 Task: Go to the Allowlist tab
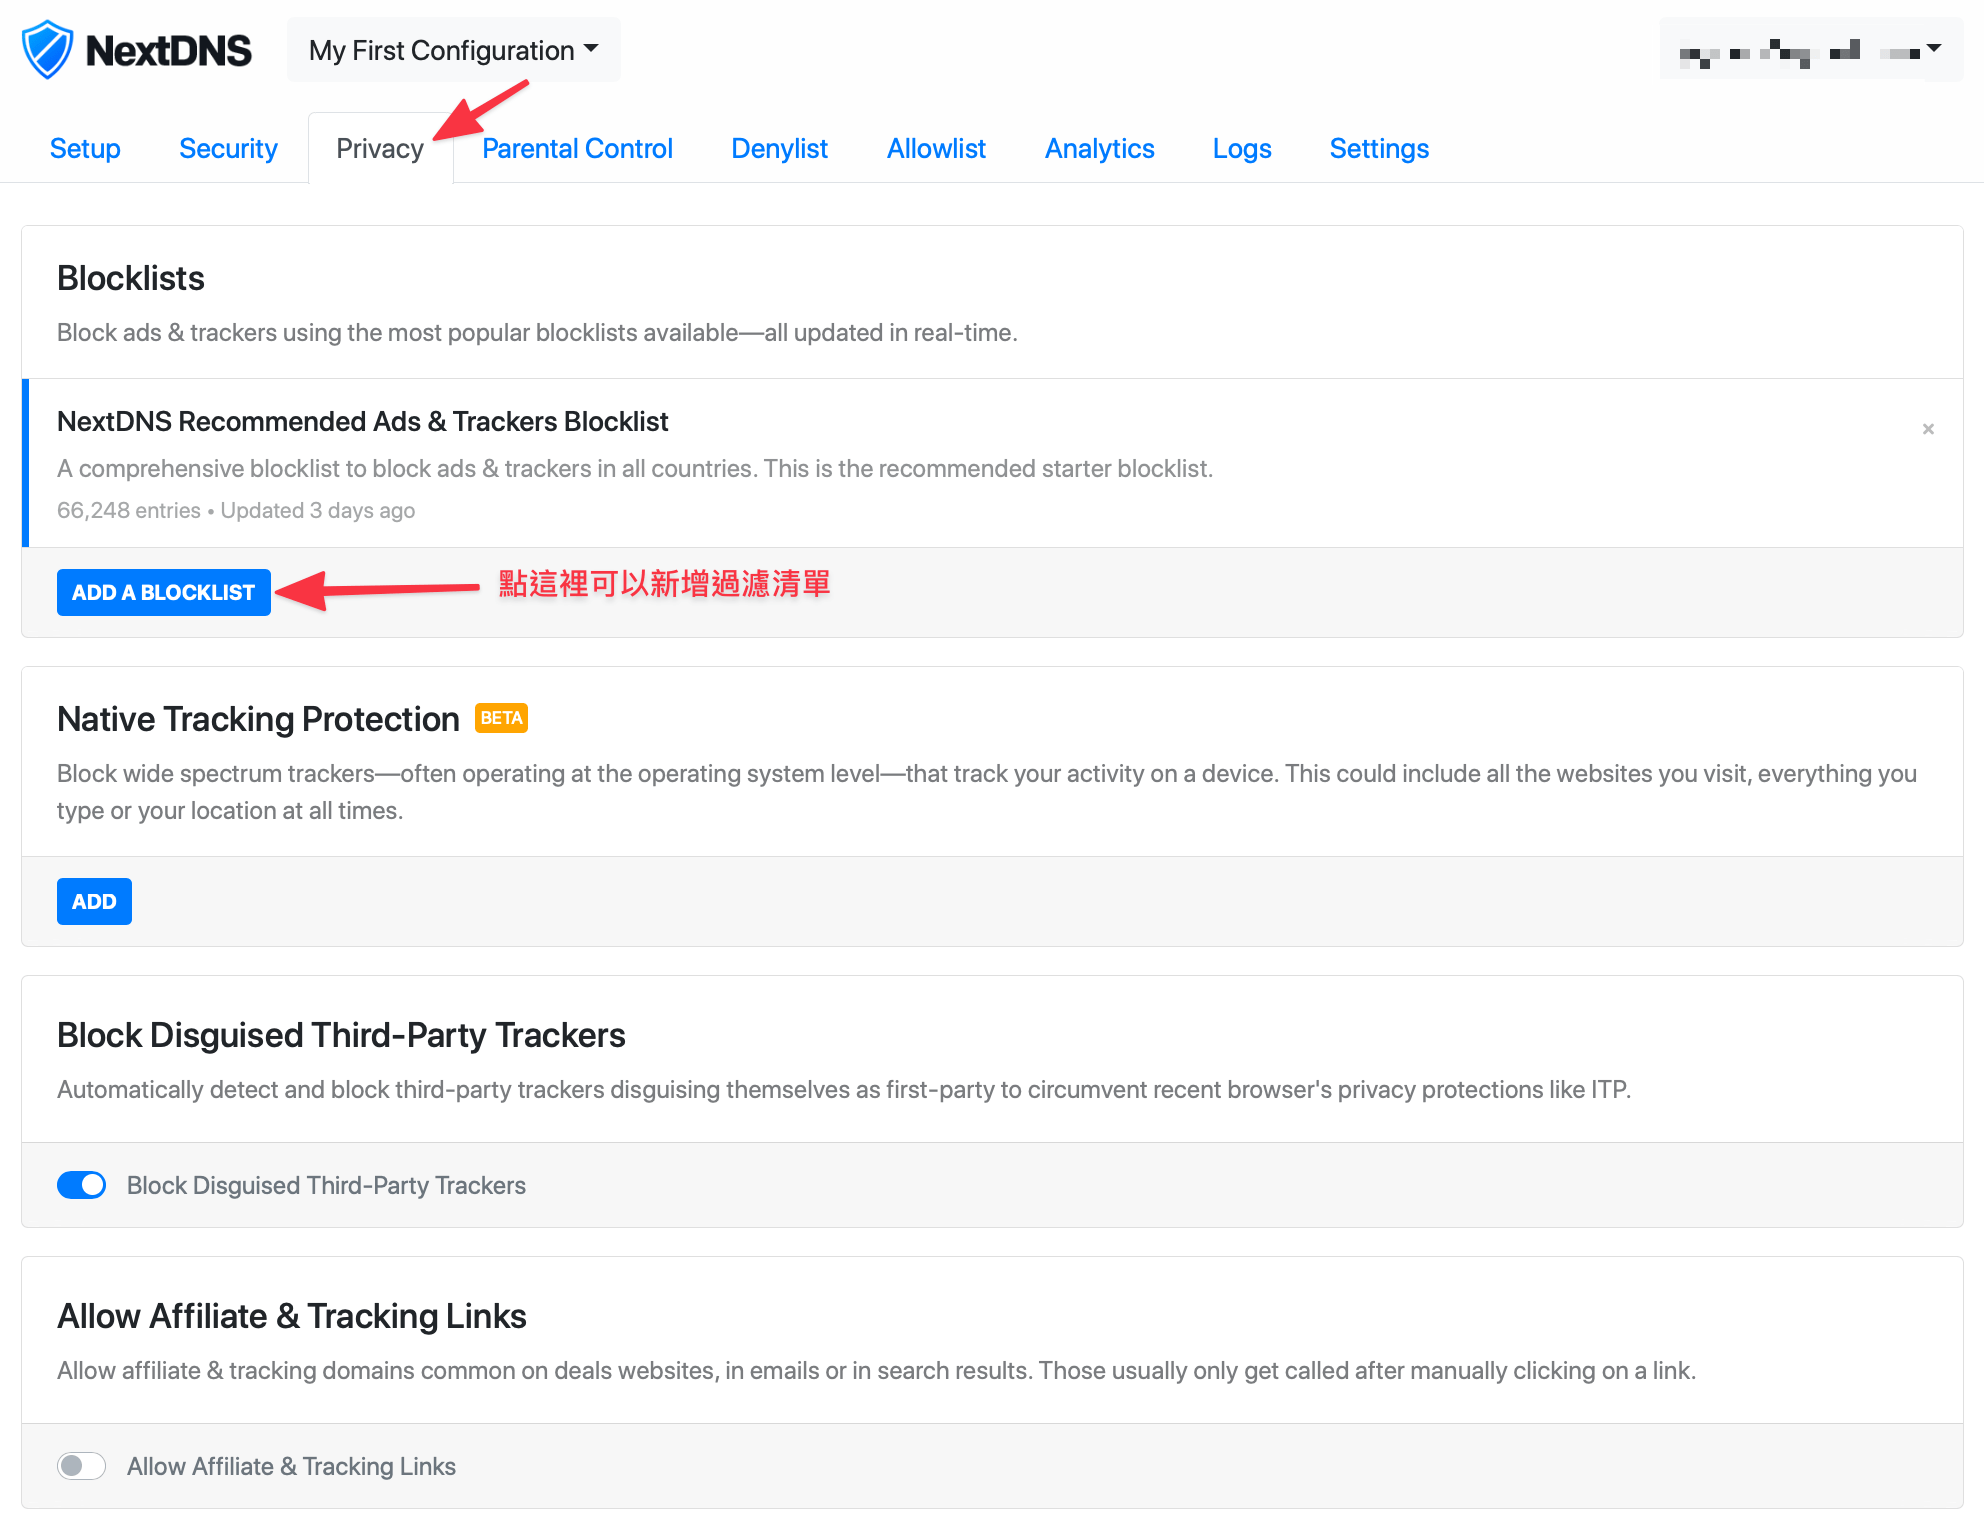[936, 148]
